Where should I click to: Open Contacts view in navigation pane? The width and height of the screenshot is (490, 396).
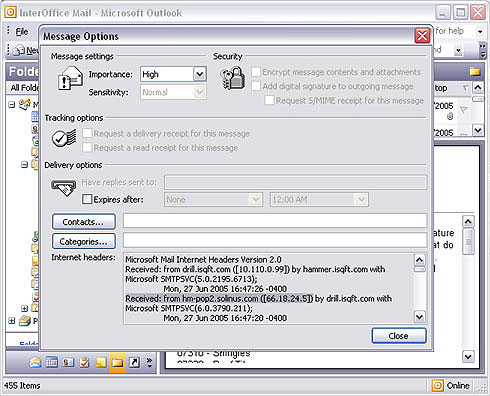click(x=68, y=362)
